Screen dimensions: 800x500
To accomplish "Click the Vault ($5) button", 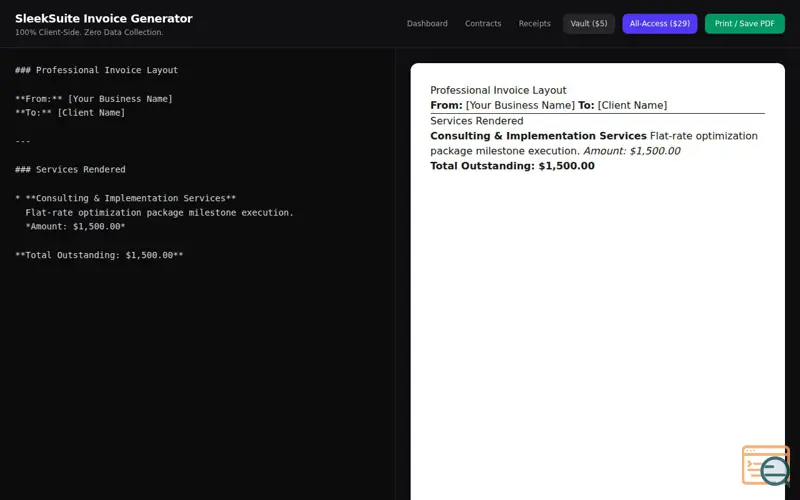I will coord(589,23).
